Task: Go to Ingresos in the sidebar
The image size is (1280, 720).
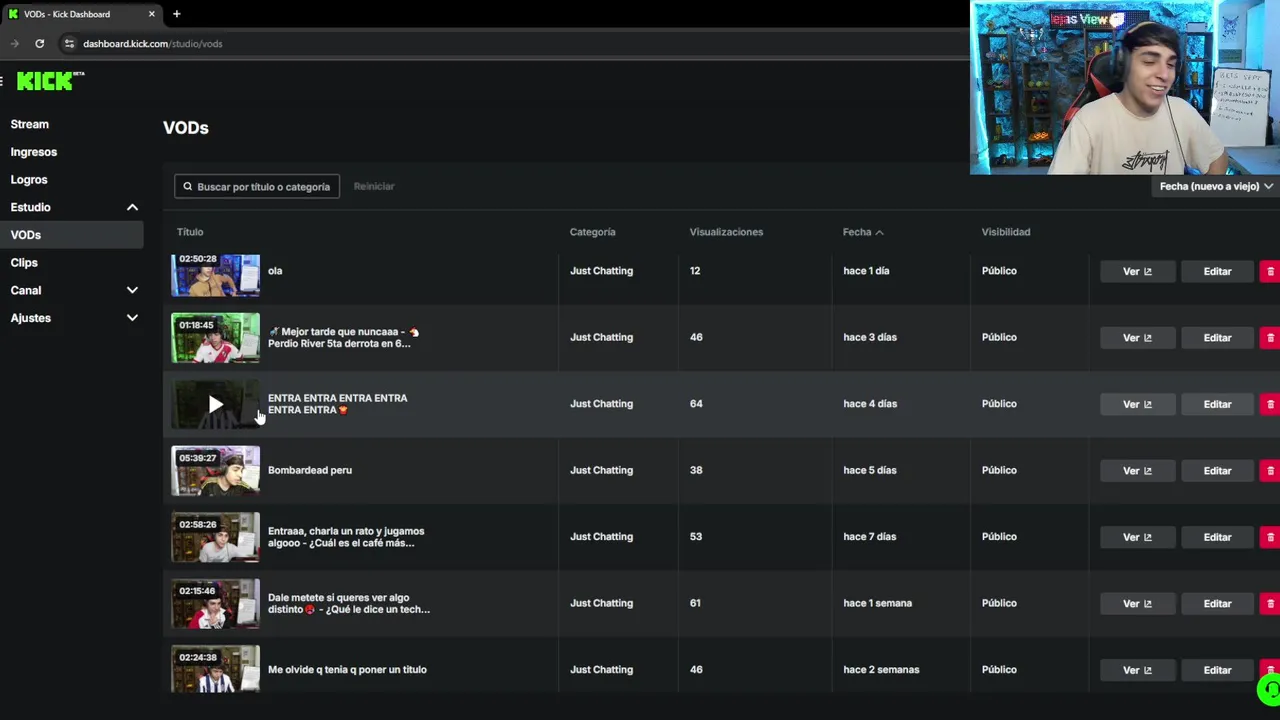Action: 34,152
